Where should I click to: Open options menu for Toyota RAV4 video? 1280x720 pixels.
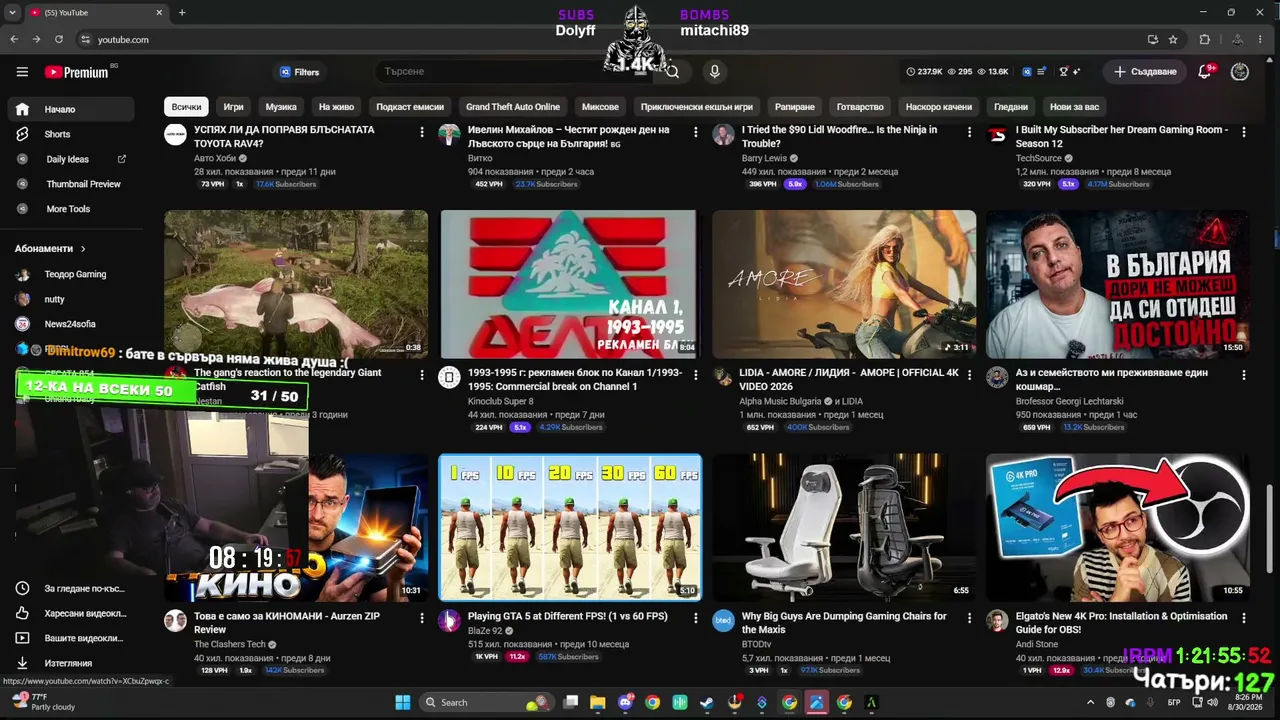(x=422, y=132)
